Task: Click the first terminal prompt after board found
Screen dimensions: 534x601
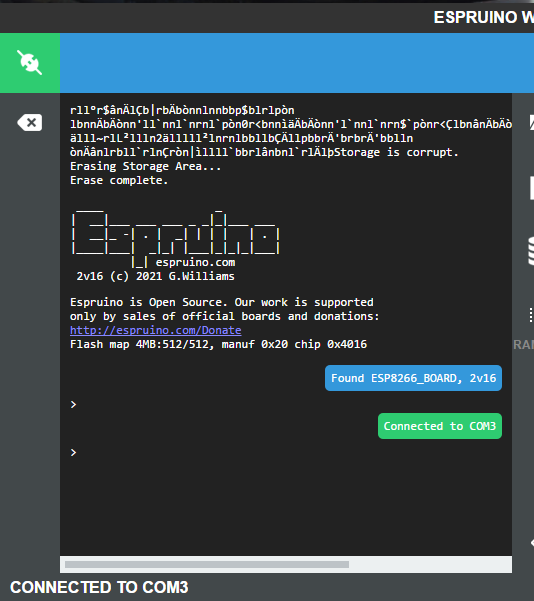Action: (x=73, y=404)
